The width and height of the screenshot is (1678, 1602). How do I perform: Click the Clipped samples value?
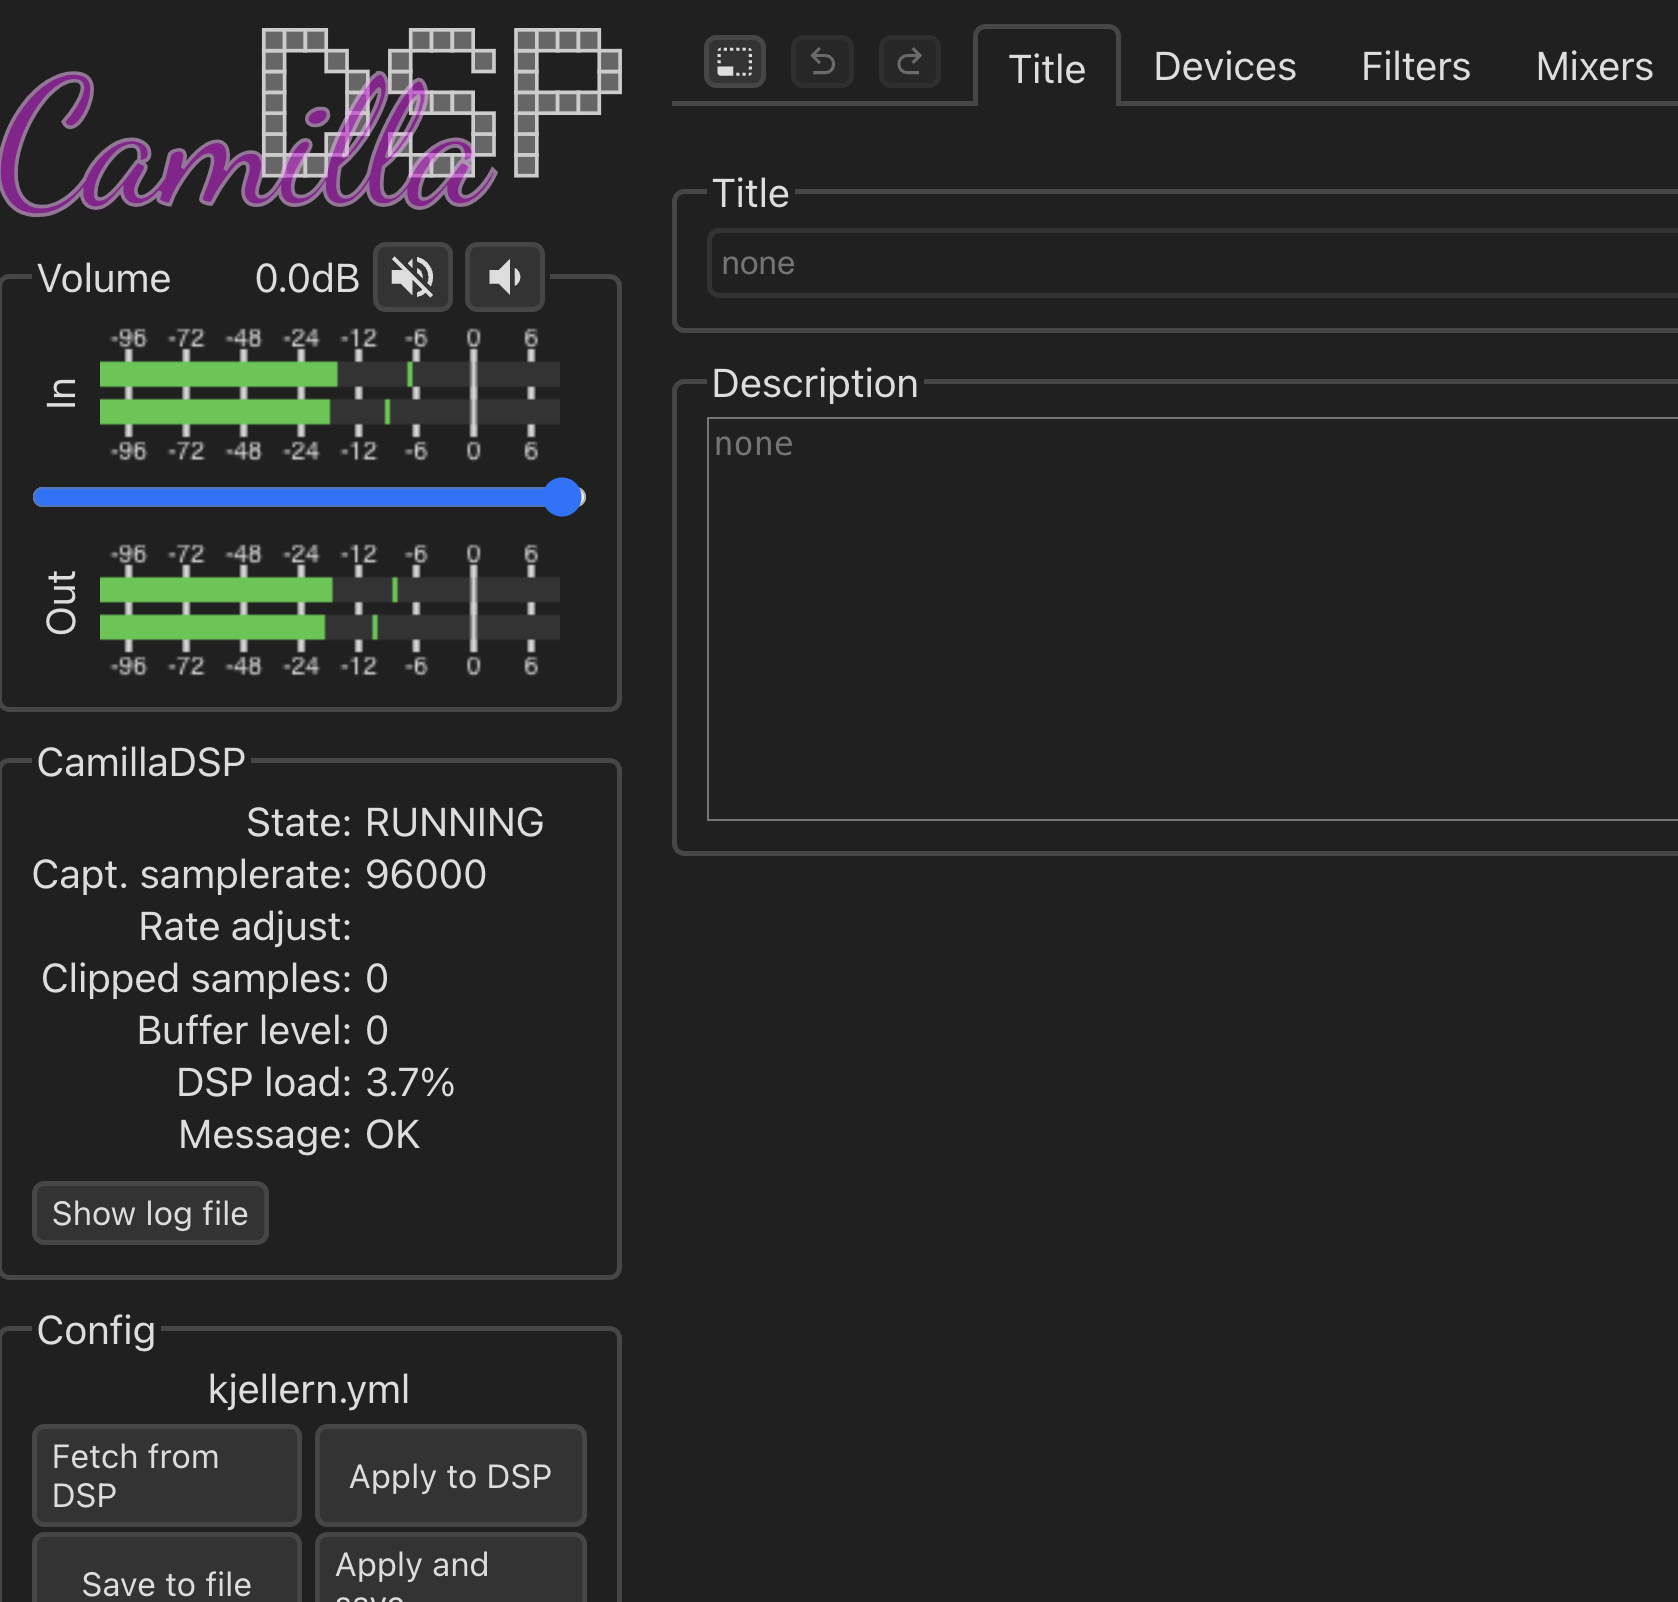point(377,978)
